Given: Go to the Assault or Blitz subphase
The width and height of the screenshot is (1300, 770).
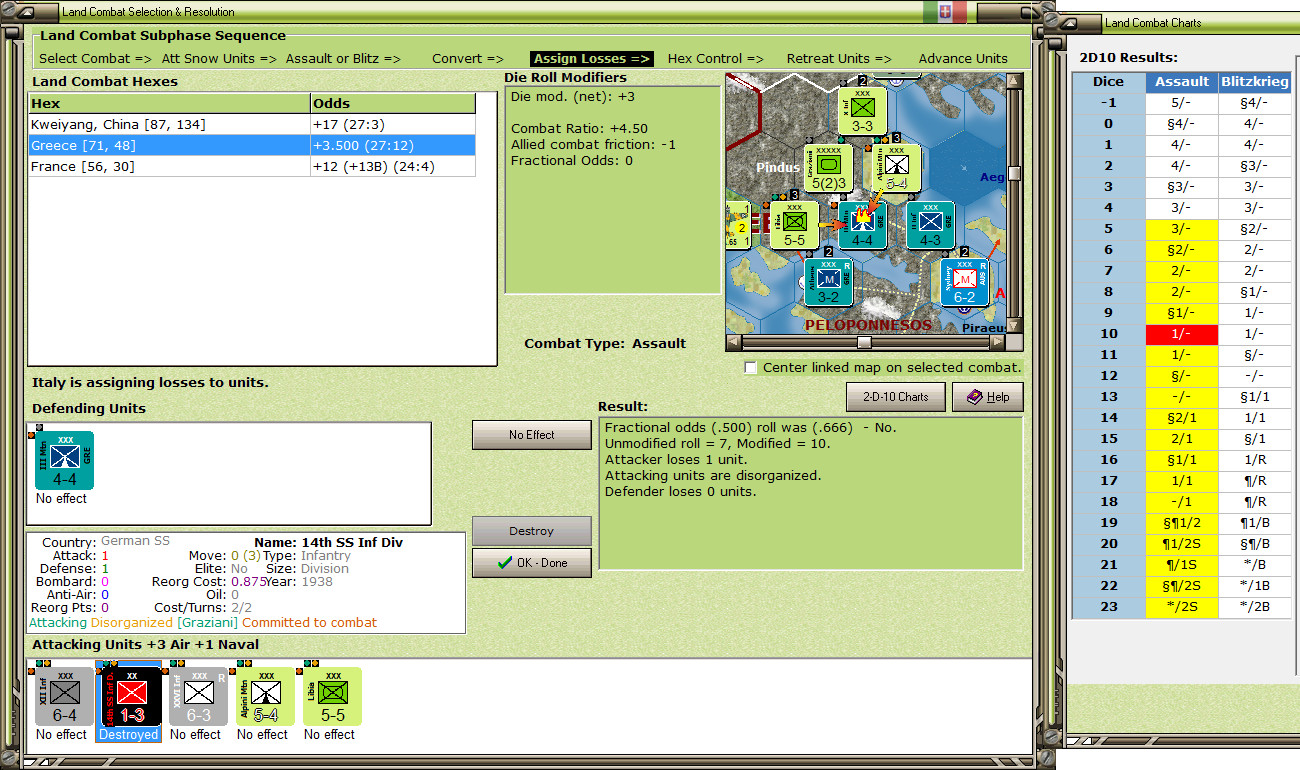Looking at the screenshot, I should (343, 59).
